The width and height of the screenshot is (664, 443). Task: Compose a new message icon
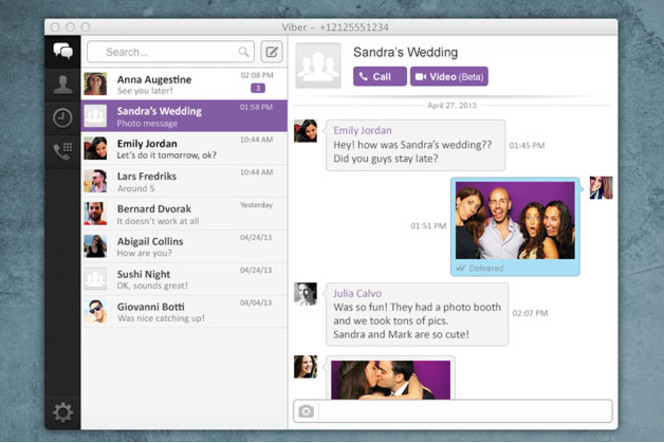(x=272, y=52)
